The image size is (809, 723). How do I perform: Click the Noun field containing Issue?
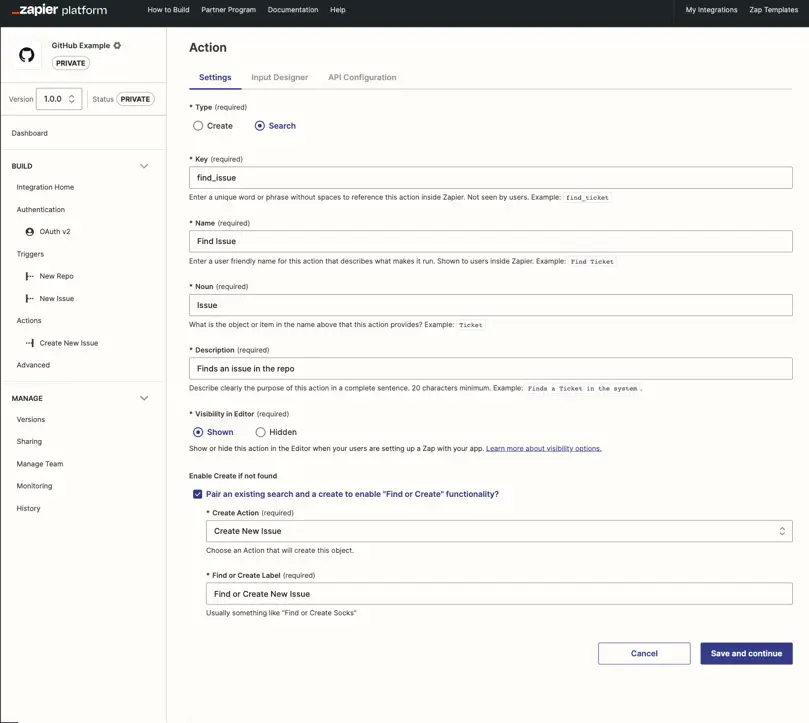click(x=491, y=305)
